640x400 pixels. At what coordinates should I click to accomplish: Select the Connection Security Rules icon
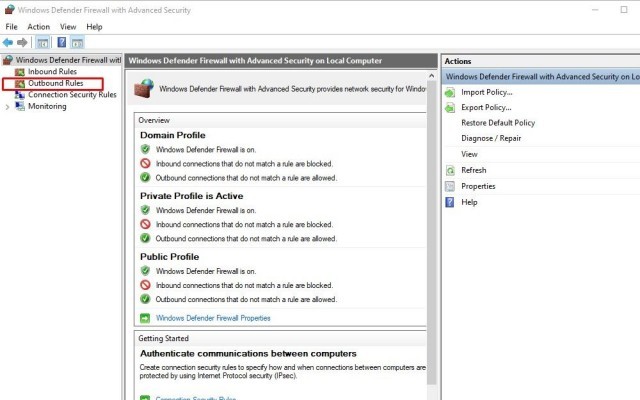coord(20,95)
